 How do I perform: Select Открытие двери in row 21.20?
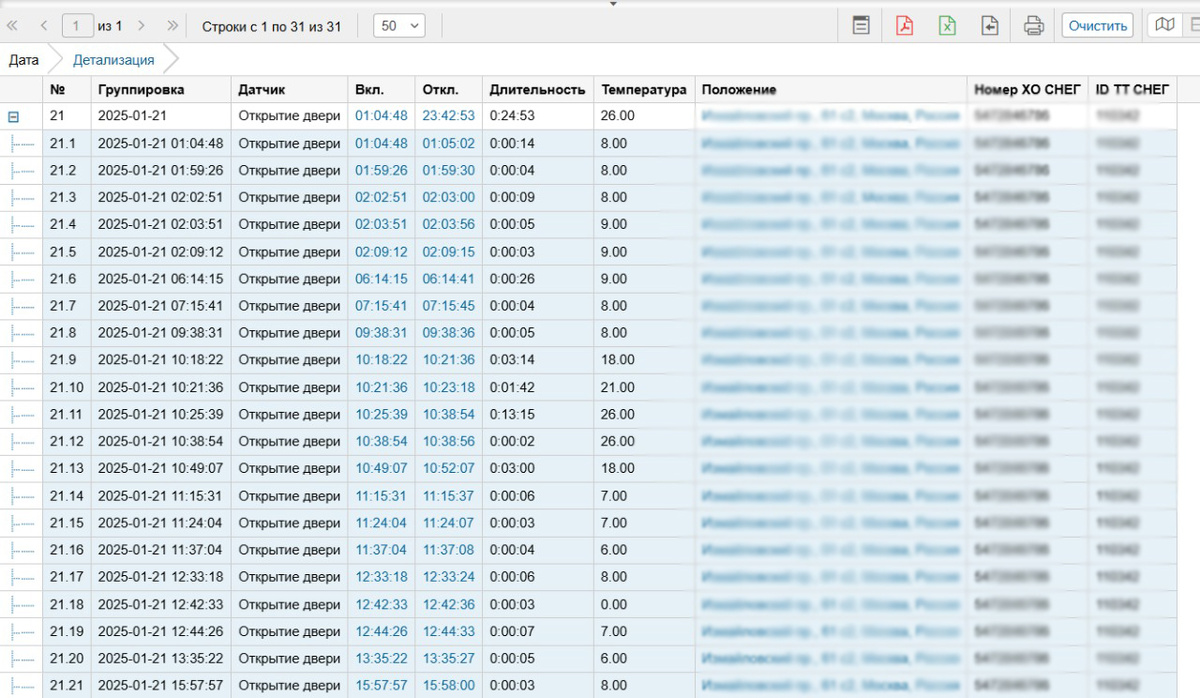tap(290, 658)
